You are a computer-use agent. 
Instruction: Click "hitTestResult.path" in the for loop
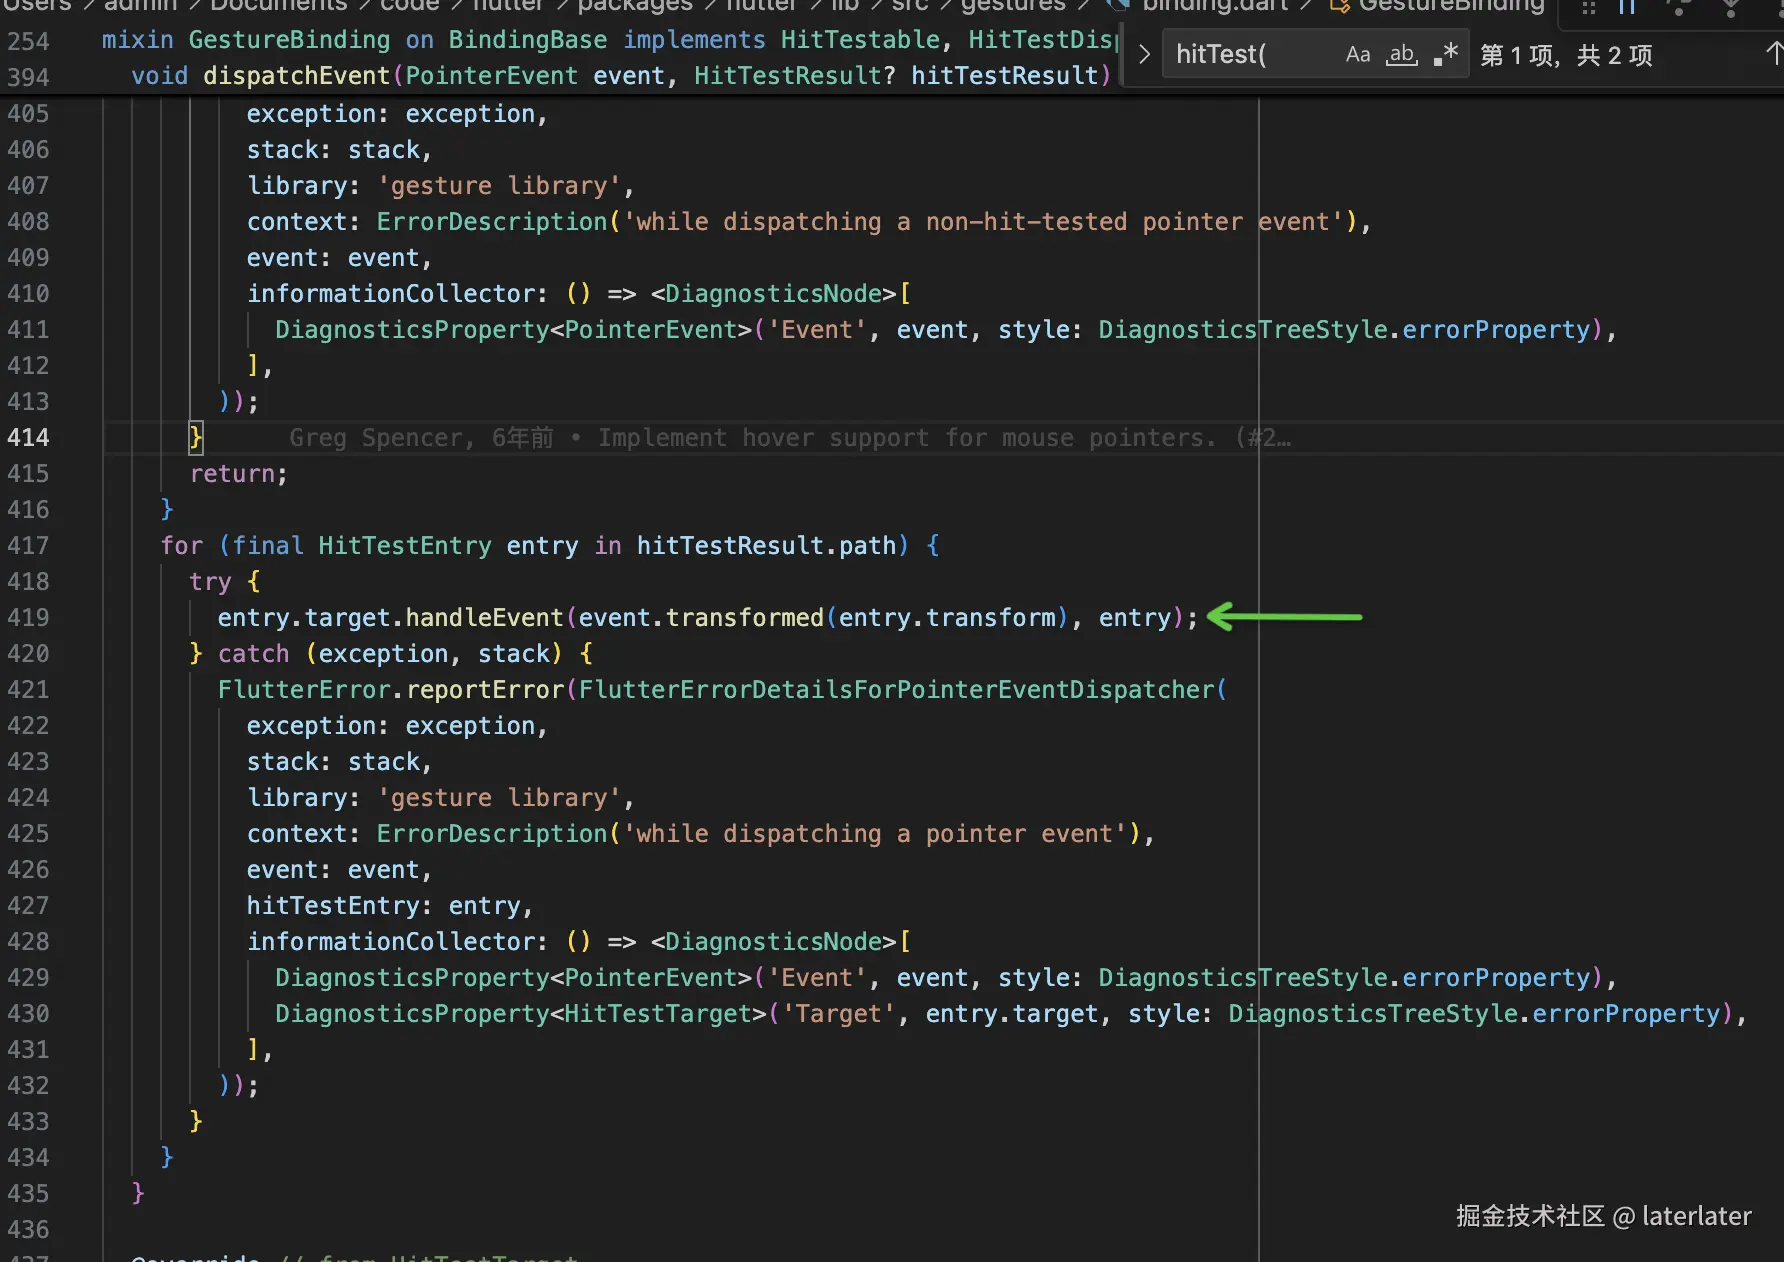pos(766,546)
